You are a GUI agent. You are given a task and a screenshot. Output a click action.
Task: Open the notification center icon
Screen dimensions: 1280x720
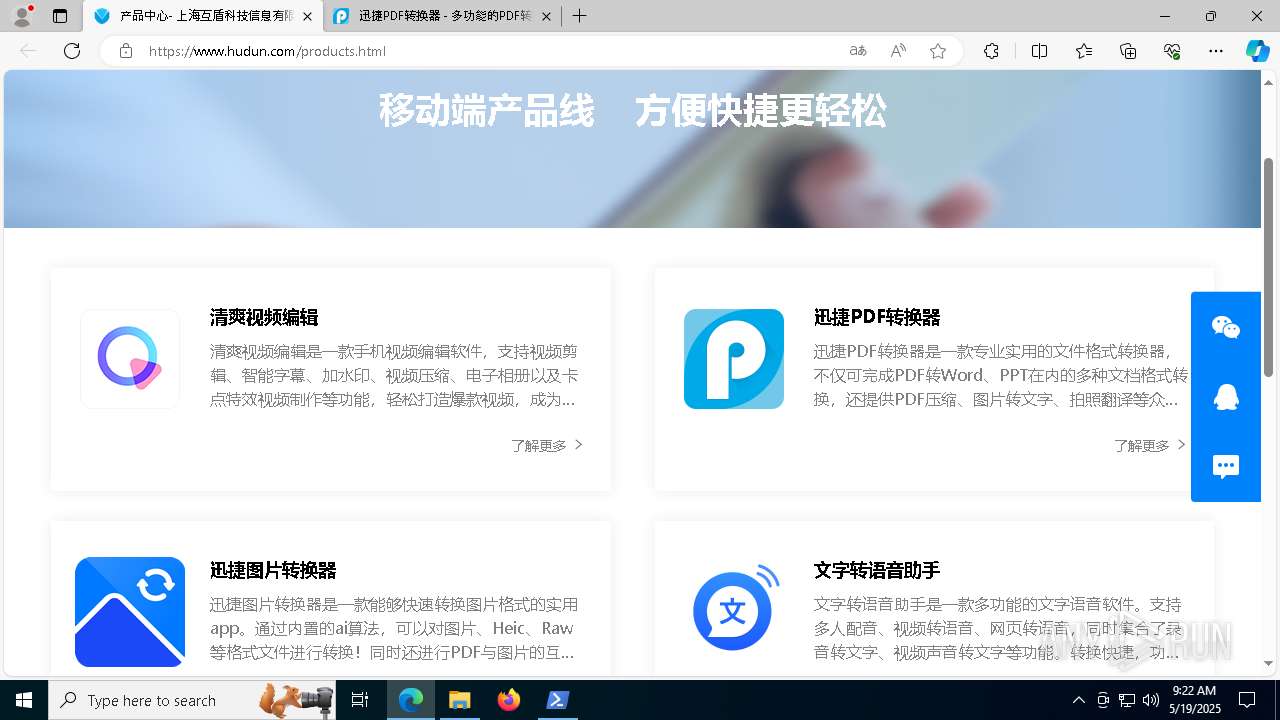1247,700
